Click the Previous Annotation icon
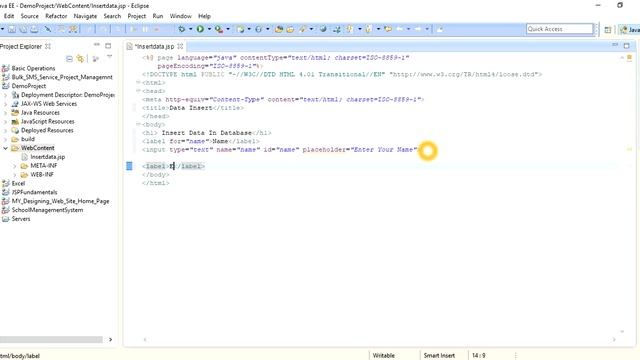Screen dimensions: 640x360 pyautogui.click(x=368, y=29)
